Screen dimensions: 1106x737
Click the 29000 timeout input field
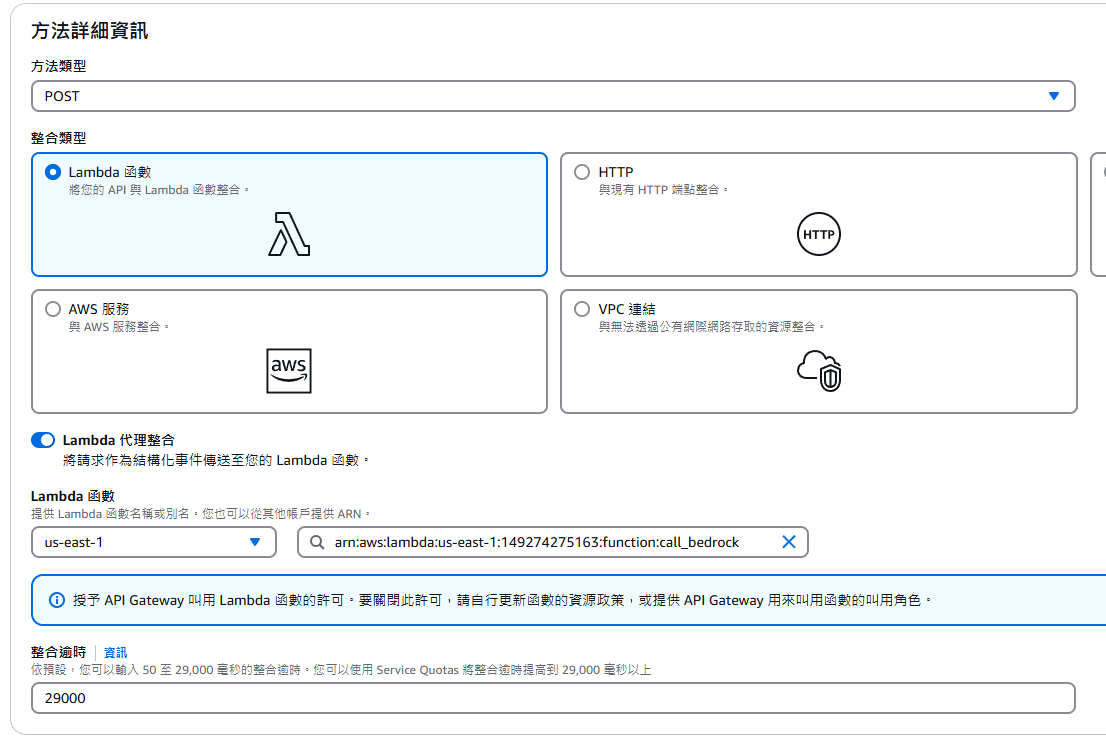pos(553,698)
